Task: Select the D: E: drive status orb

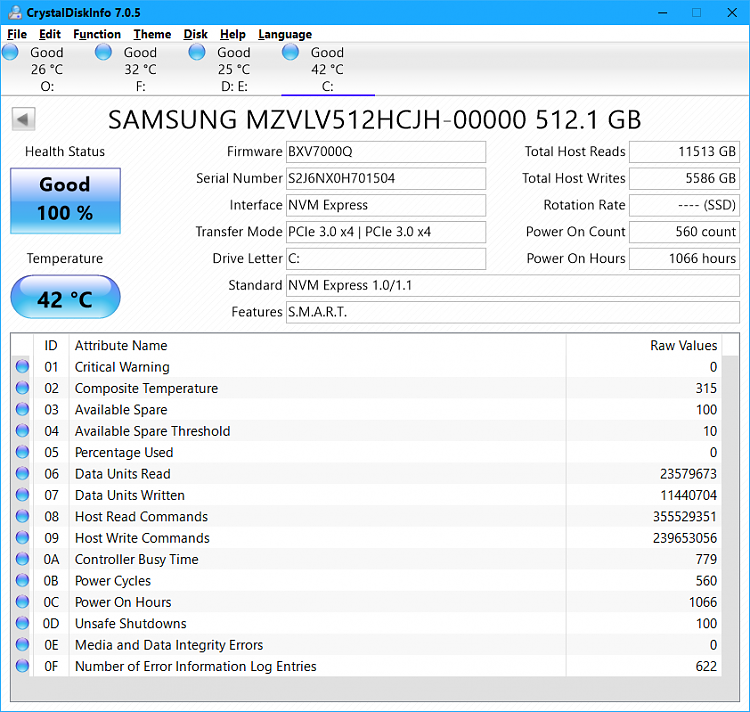Action: [x=197, y=52]
